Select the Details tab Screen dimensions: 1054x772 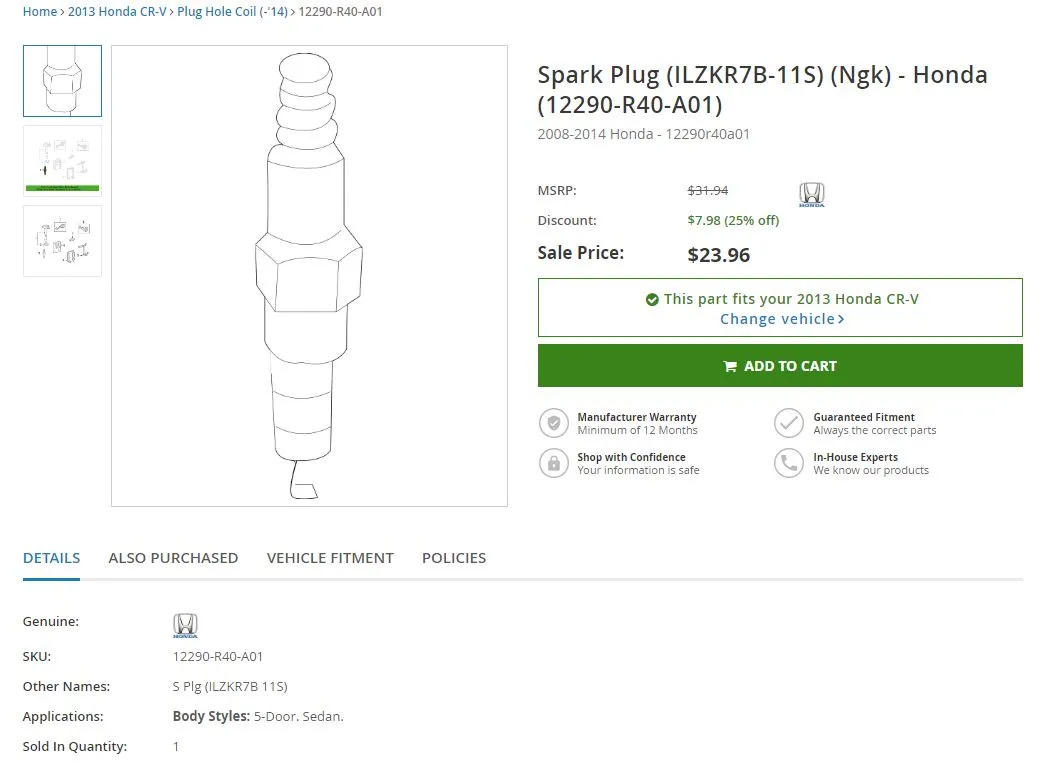51,558
